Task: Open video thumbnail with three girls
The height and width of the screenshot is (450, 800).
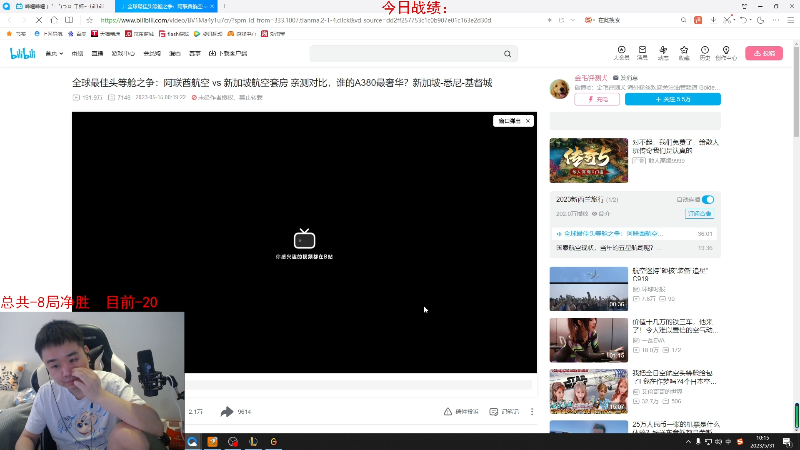Action: coord(589,391)
